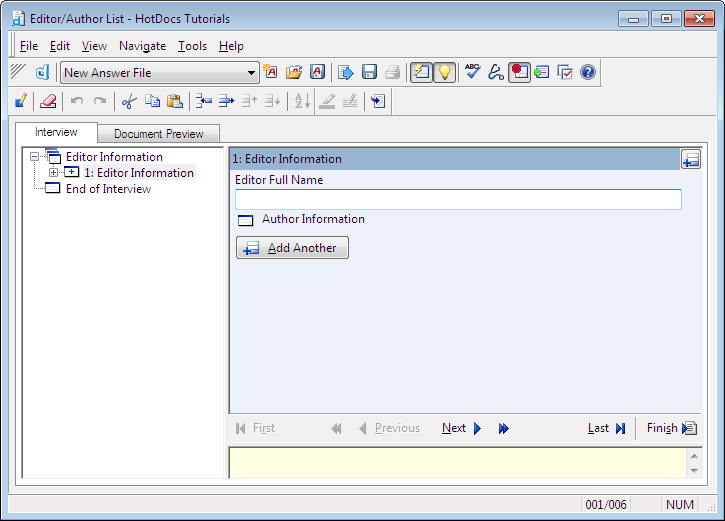Open the File menu
The image size is (725, 521).
[x=29, y=46]
